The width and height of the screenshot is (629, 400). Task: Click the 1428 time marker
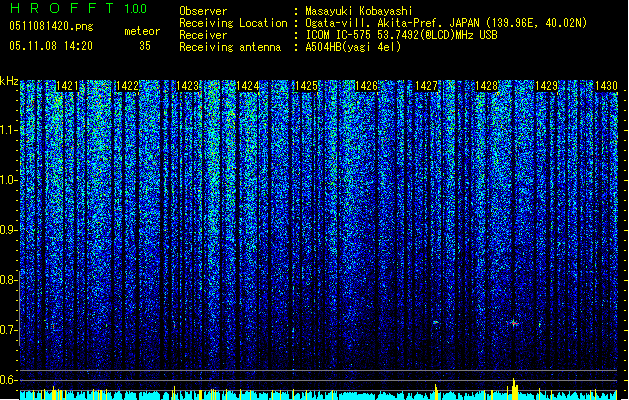pos(486,86)
